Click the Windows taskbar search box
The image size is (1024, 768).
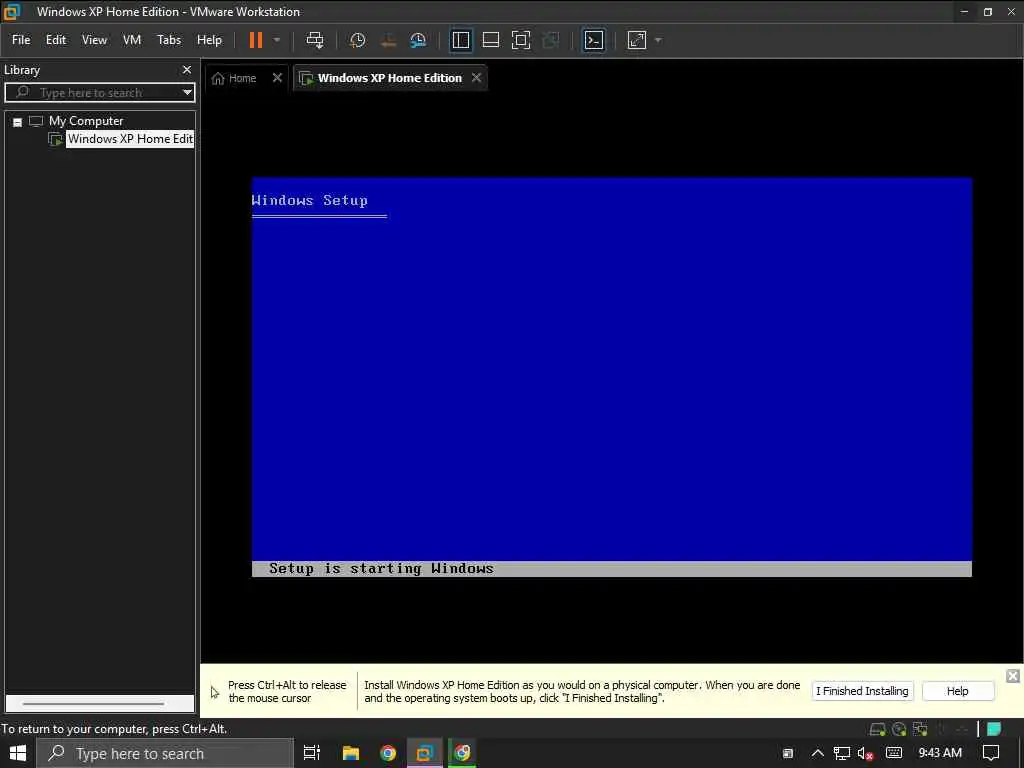click(165, 753)
